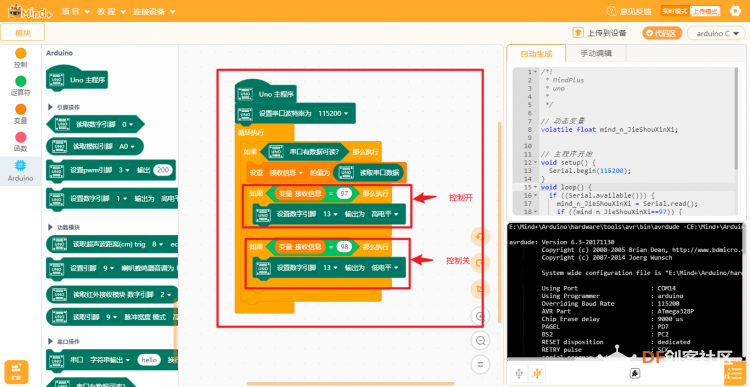
Task: Reset workspace zoom with equals button
Action: [x=480, y=364]
